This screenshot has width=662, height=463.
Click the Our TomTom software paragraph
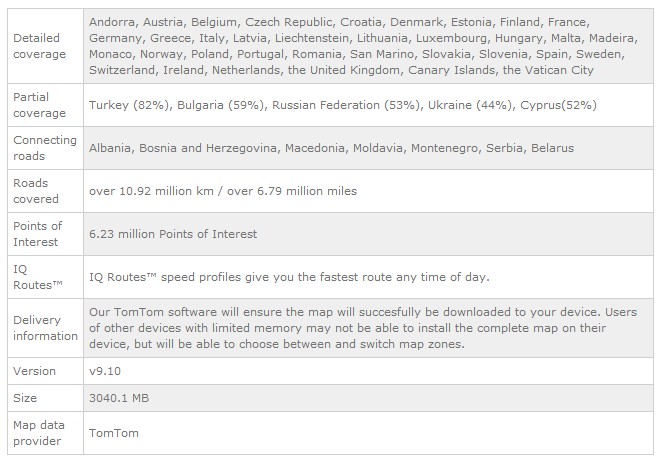point(363,328)
